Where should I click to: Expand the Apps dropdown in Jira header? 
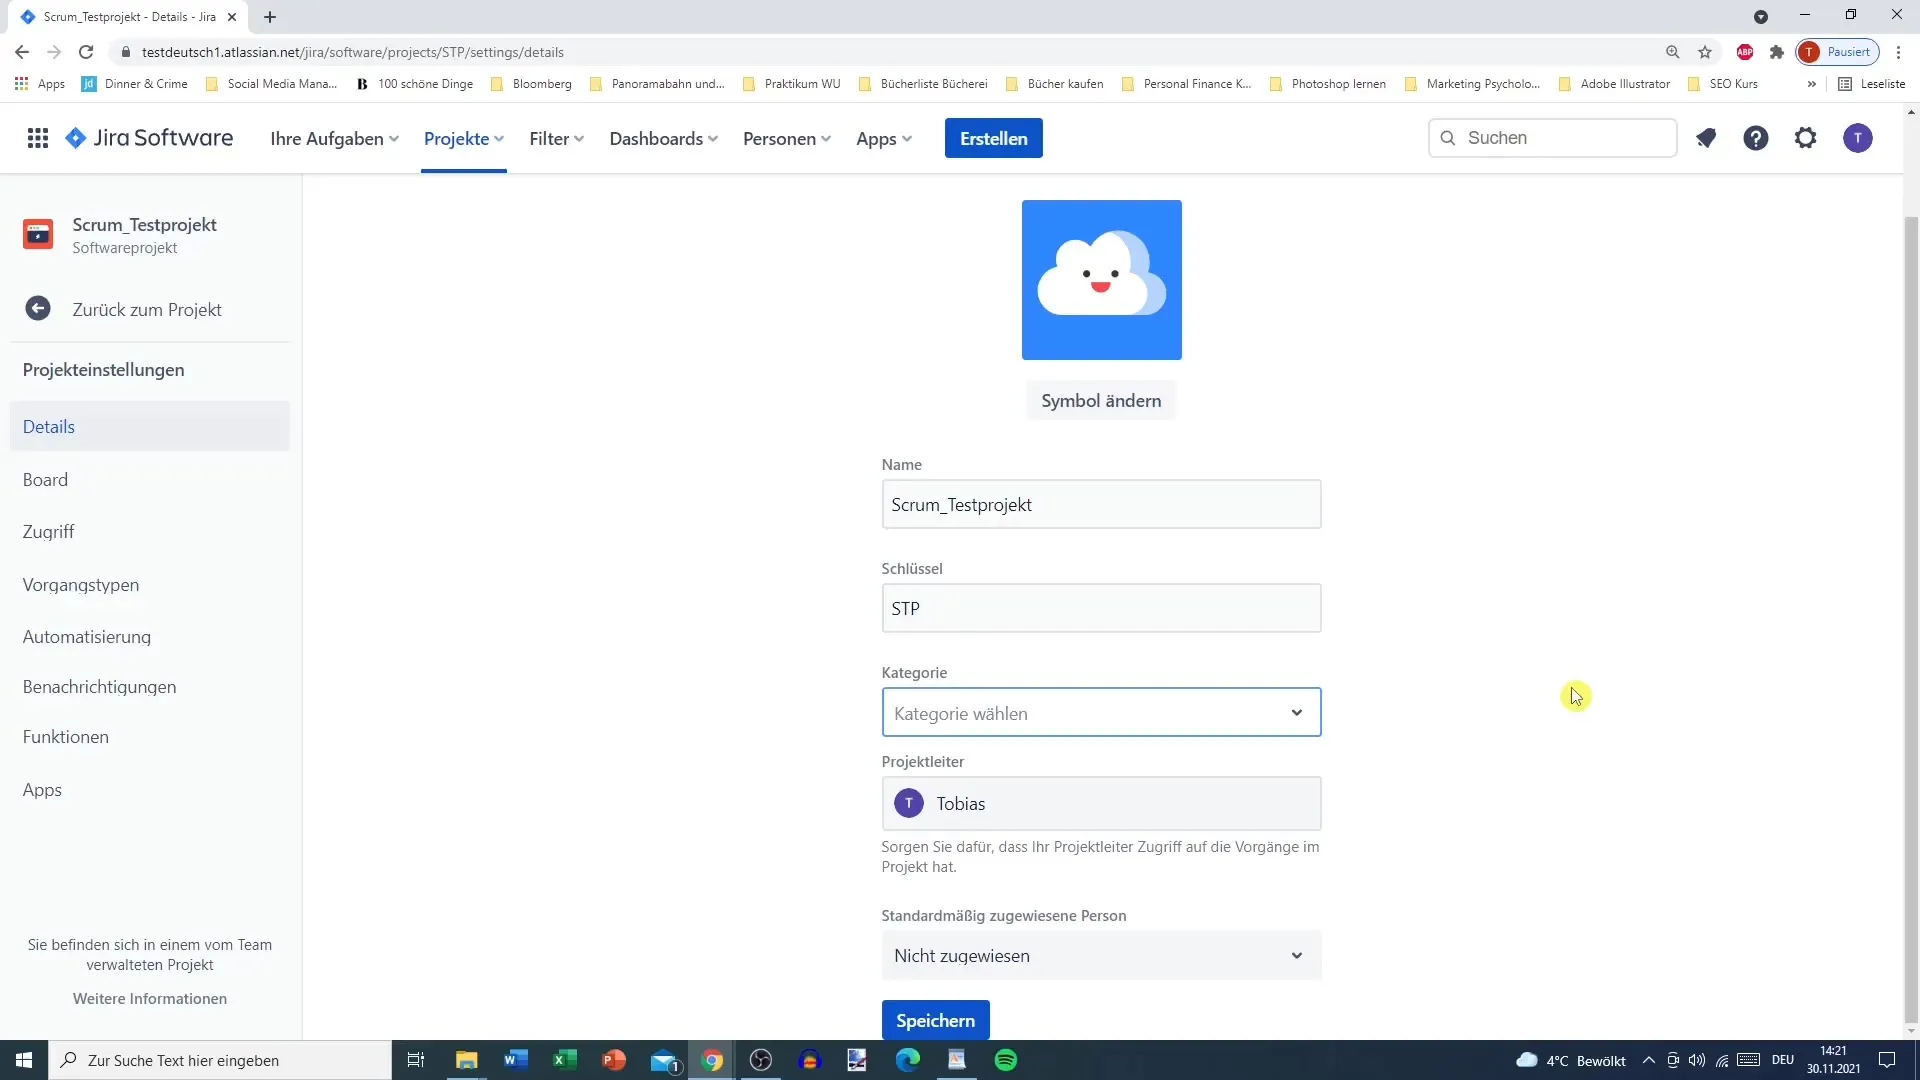884,138
